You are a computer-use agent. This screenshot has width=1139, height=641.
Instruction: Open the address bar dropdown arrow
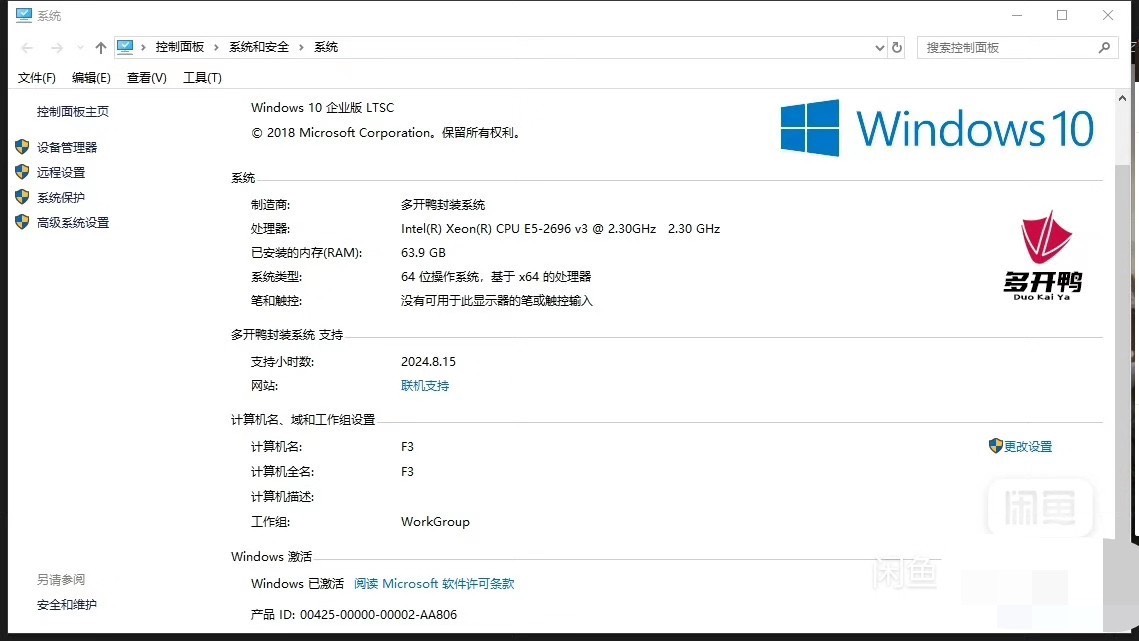click(x=879, y=47)
